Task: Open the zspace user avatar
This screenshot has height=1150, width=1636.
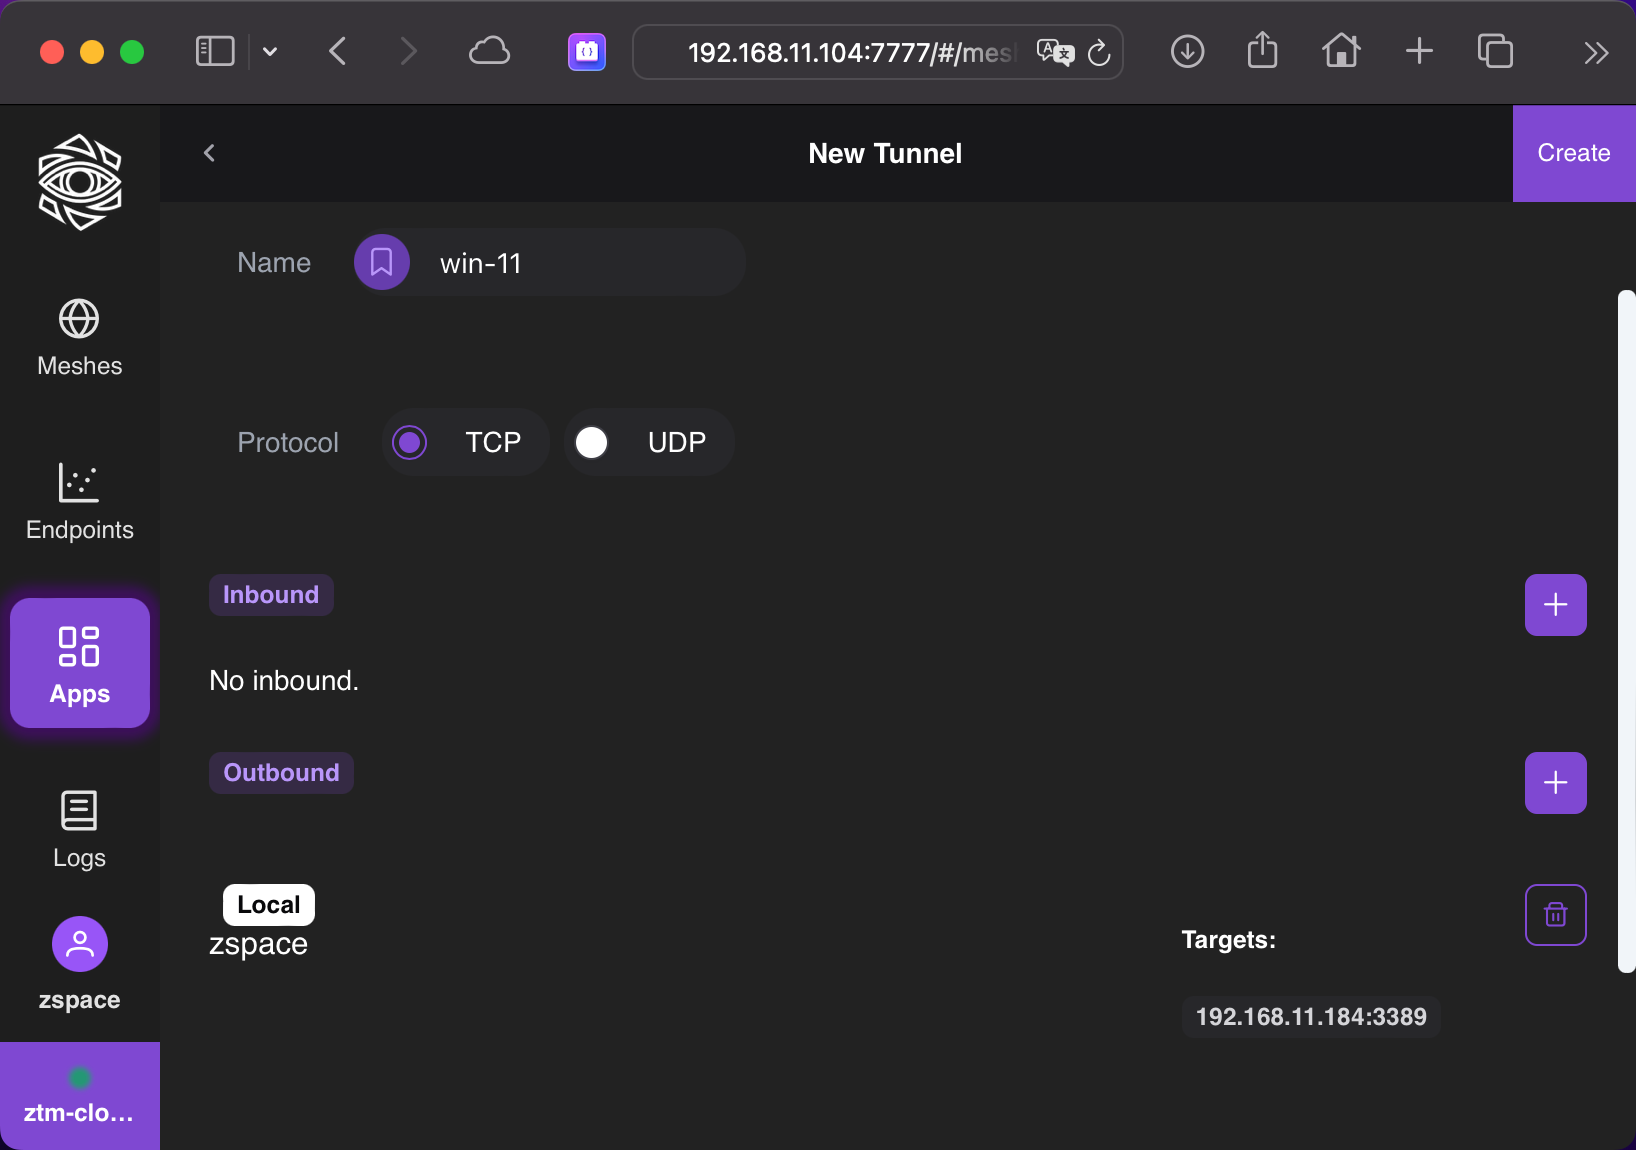Action: pos(80,944)
